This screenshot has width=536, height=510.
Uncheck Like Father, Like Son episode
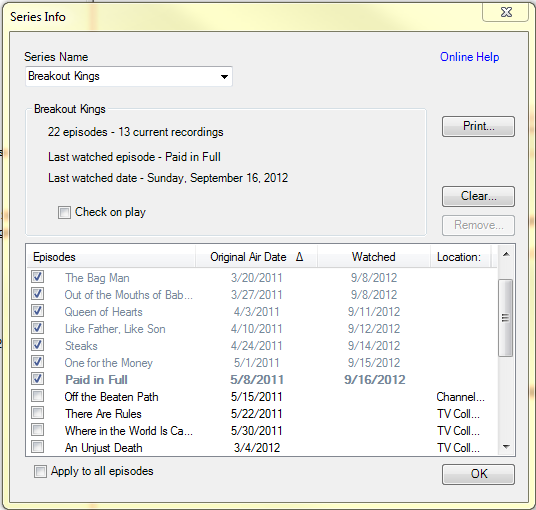pos(37,327)
